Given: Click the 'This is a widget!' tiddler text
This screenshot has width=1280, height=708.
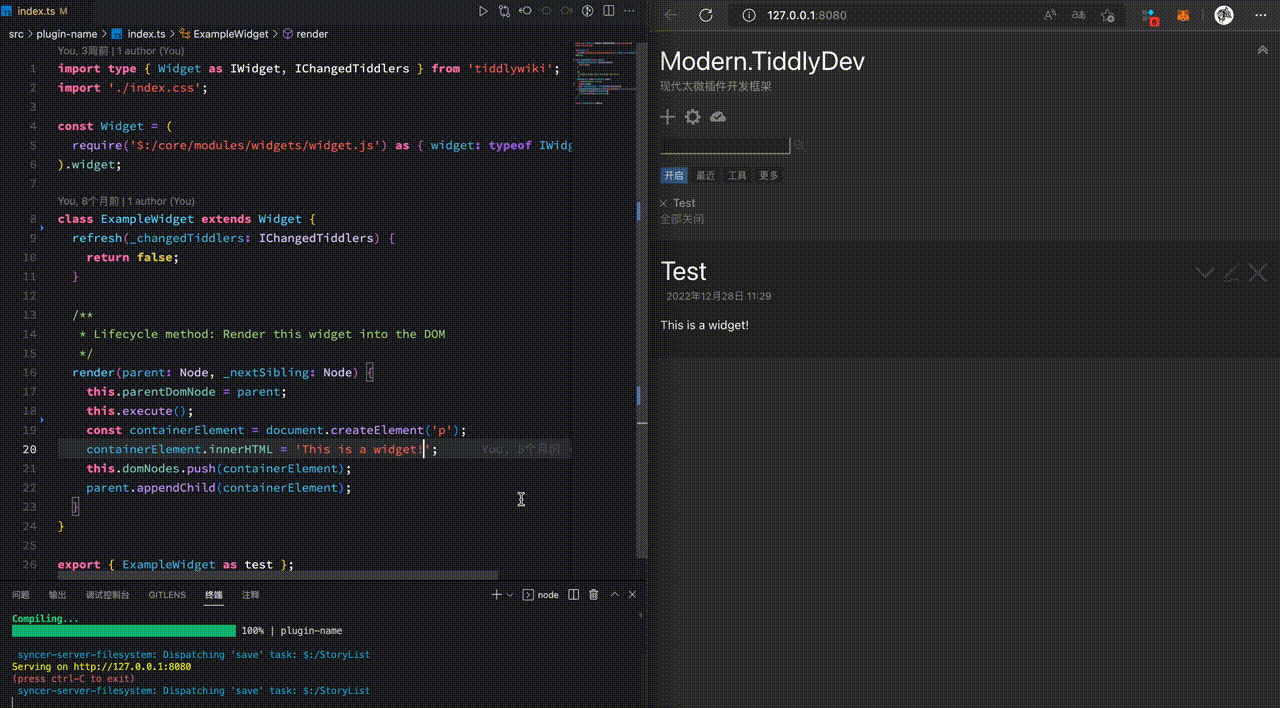Looking at the screenshot, I should click(704, 325).
